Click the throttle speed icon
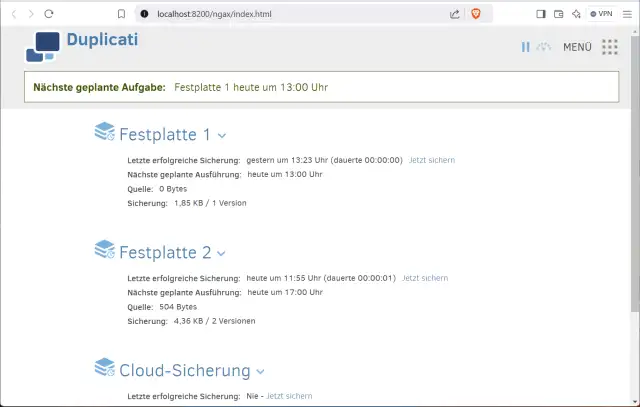Screen dimensions: 640x407 click(543, 47)
